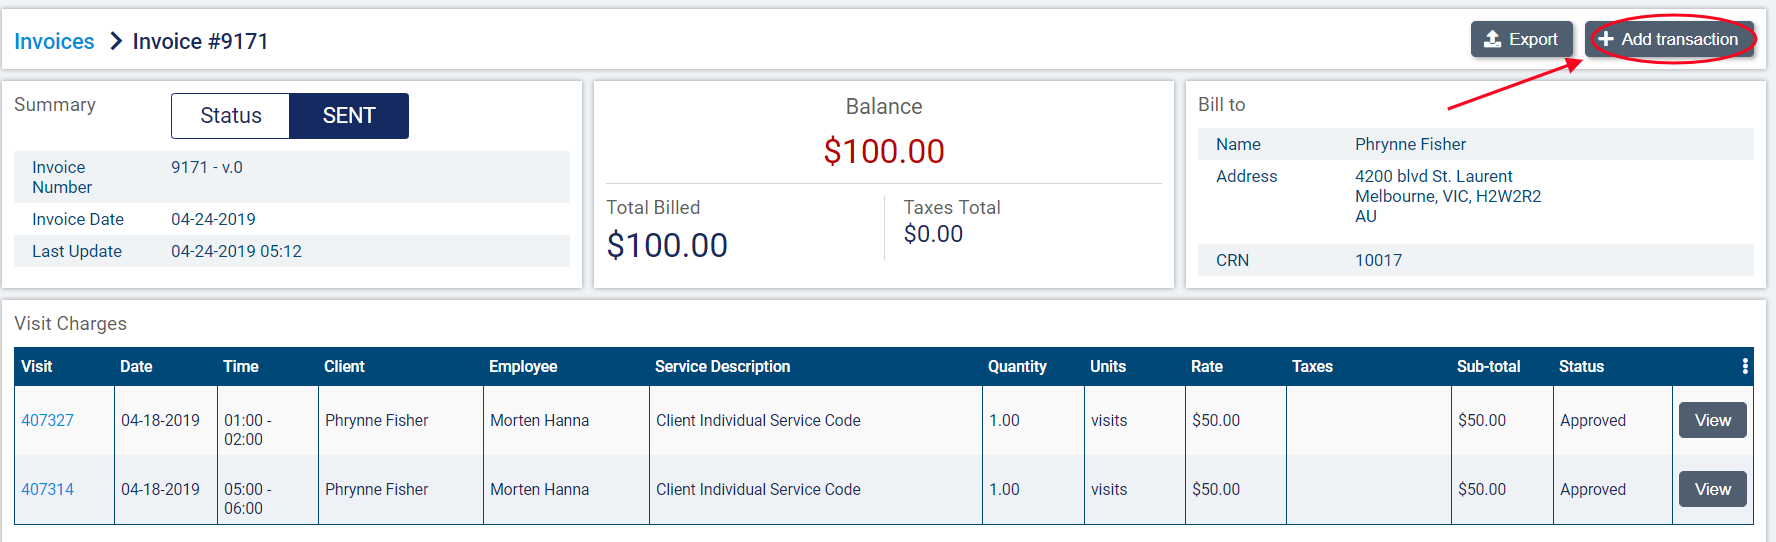1776x542 pixels.
Task: Sort table by Date column header
Action: click(136, 366)
